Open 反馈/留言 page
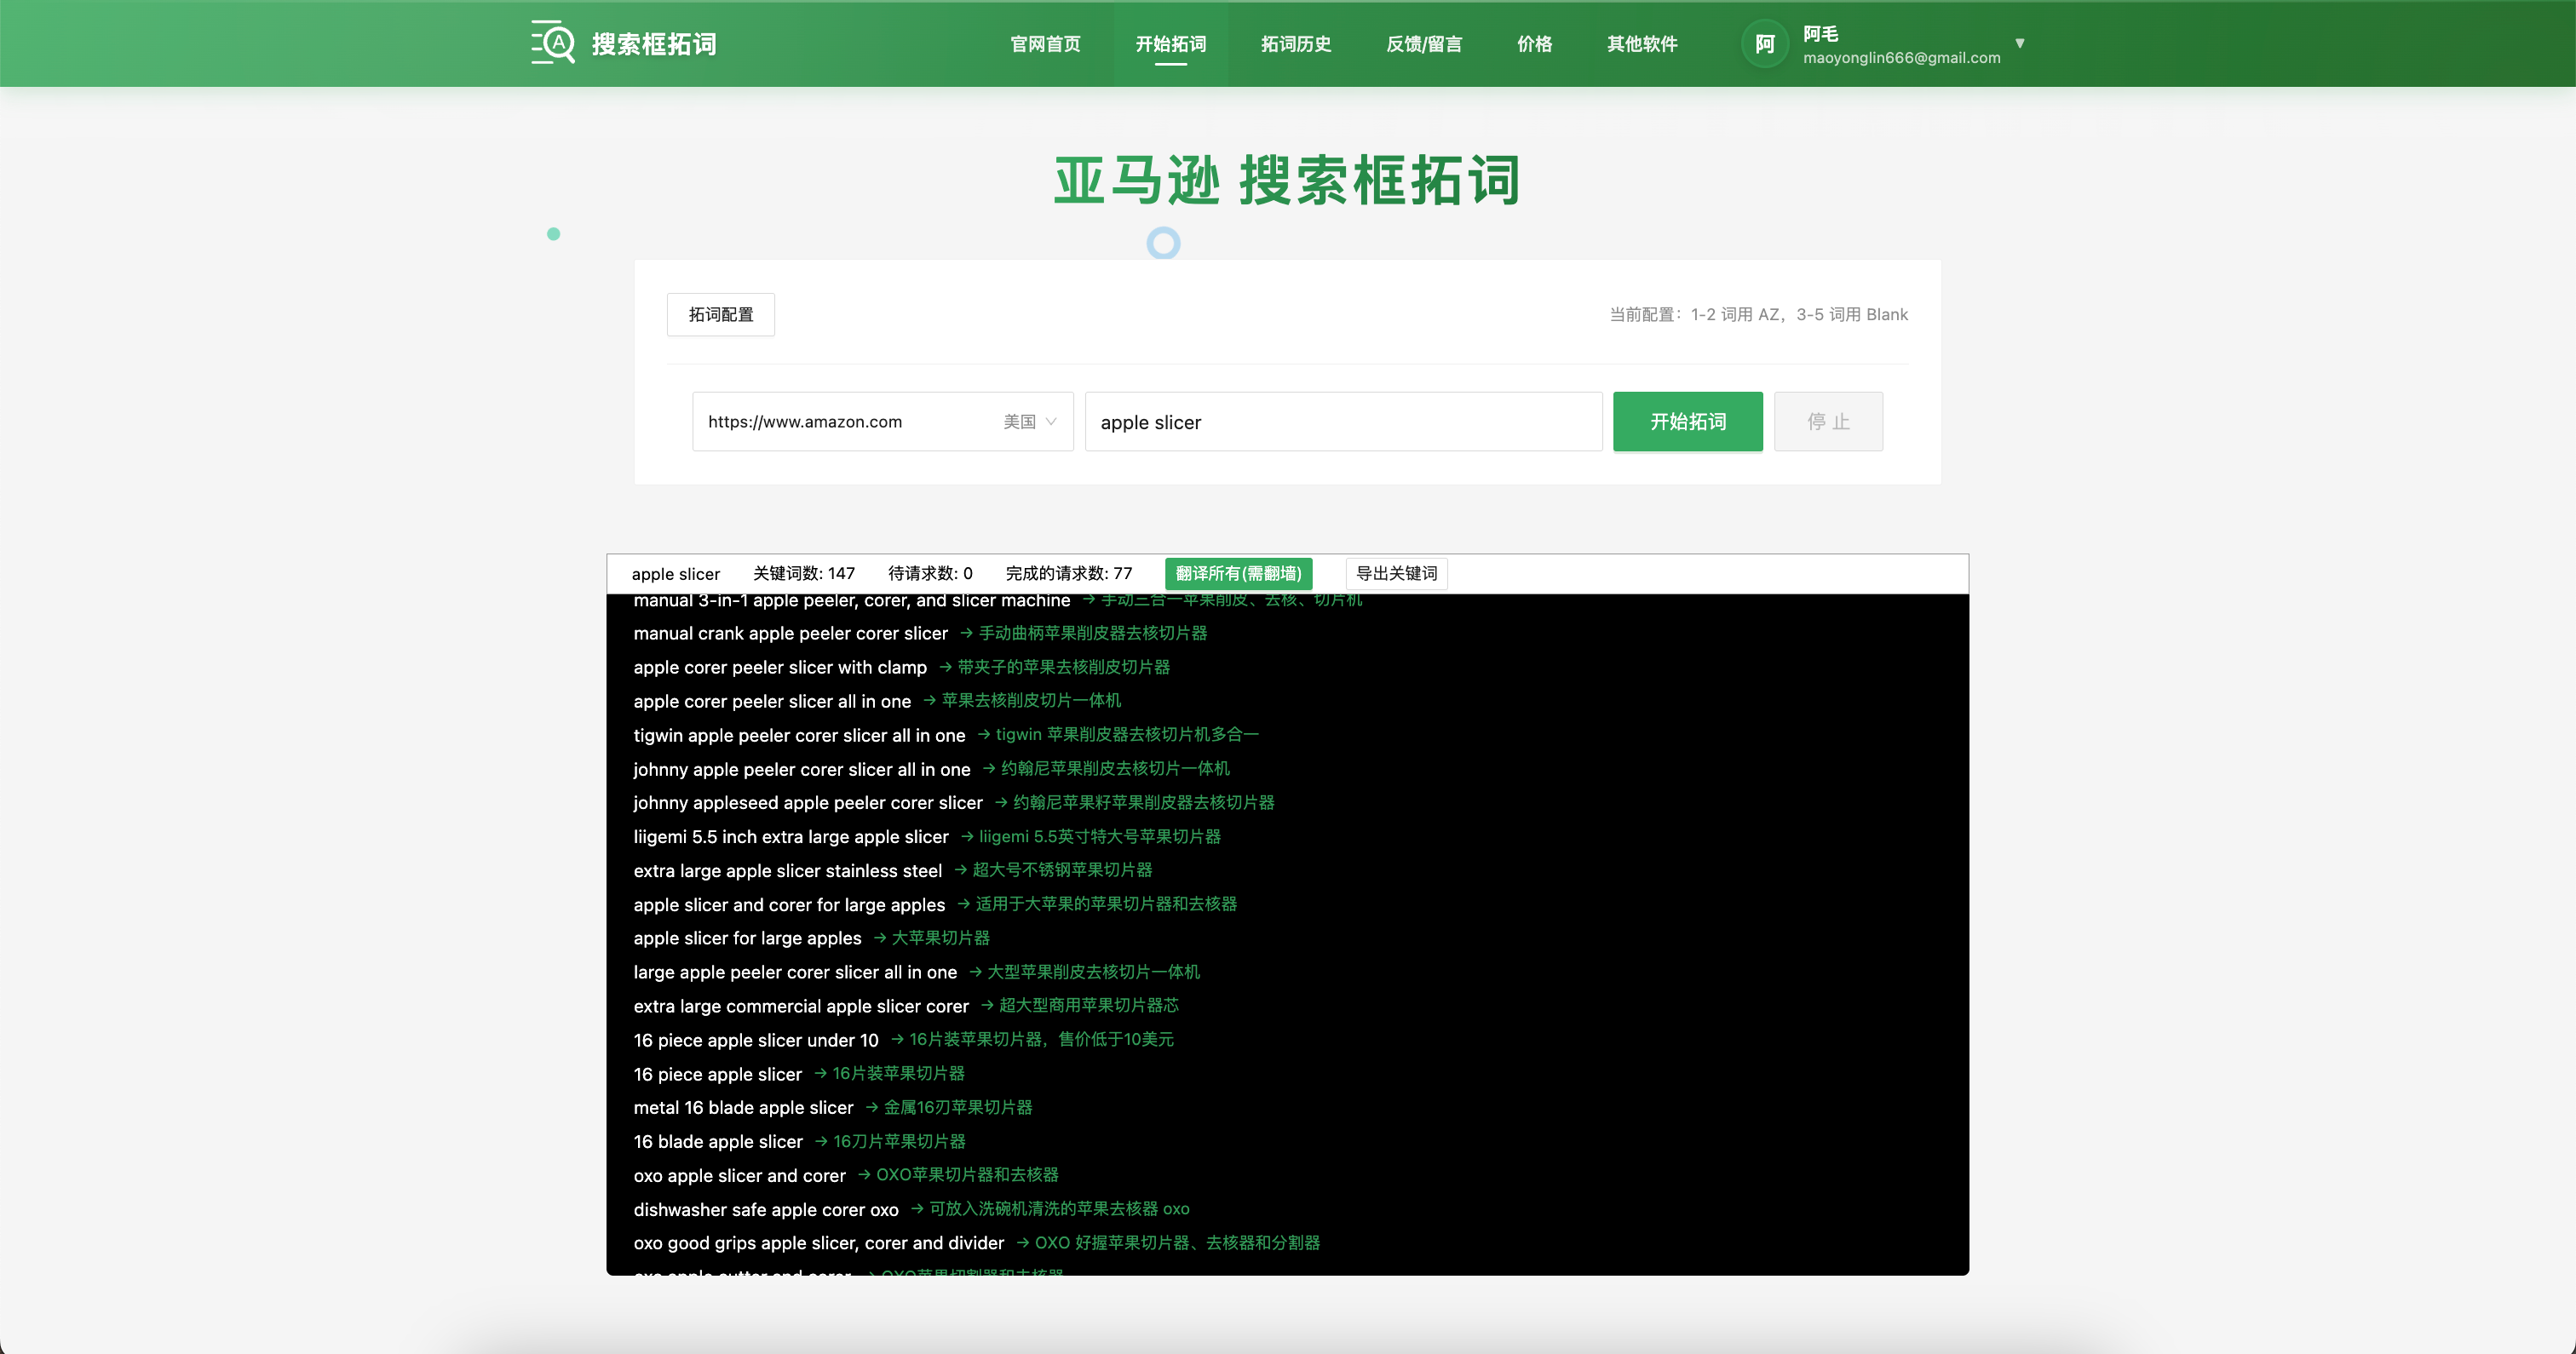This screenshot has height=1354, width=2576. coord(1424,44)
